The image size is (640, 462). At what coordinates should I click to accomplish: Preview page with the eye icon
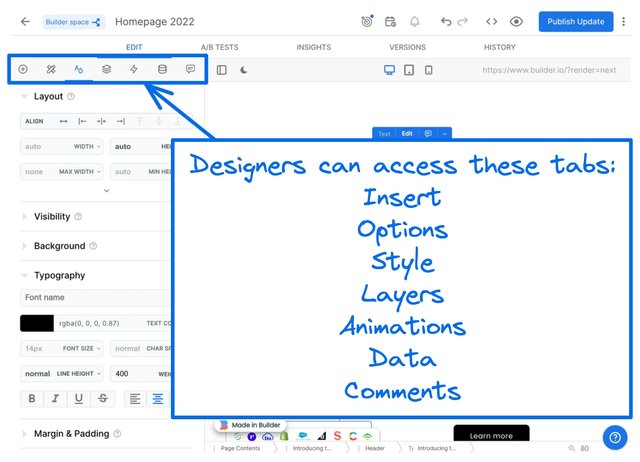coord(516,22)
